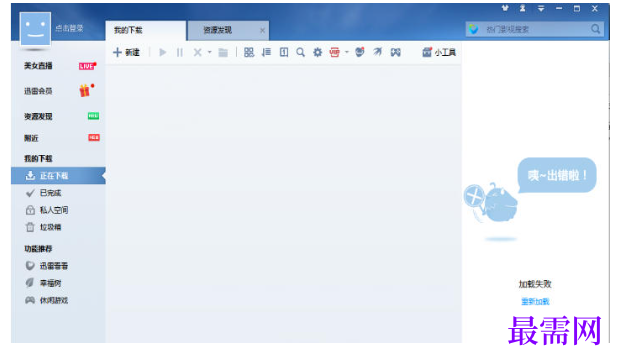Open settings via the gear icon
The width and height of the screenshot is (620, 362).
[318, 52]
